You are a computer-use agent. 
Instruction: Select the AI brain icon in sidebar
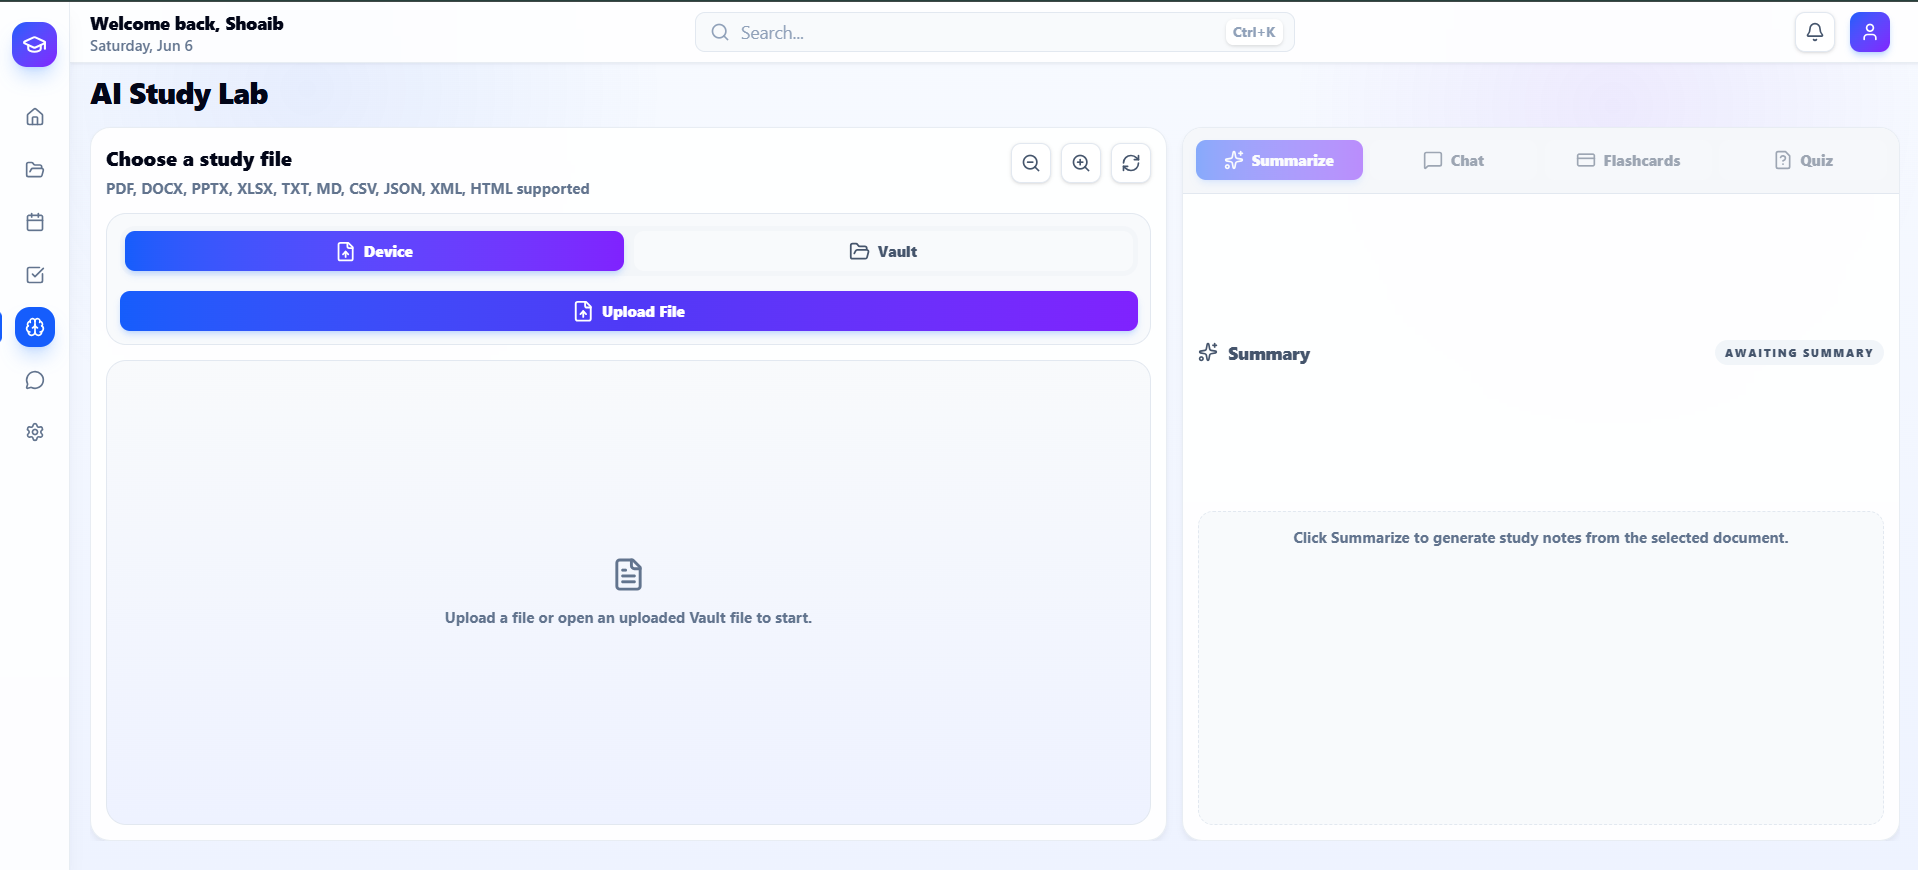pos(35,327)
